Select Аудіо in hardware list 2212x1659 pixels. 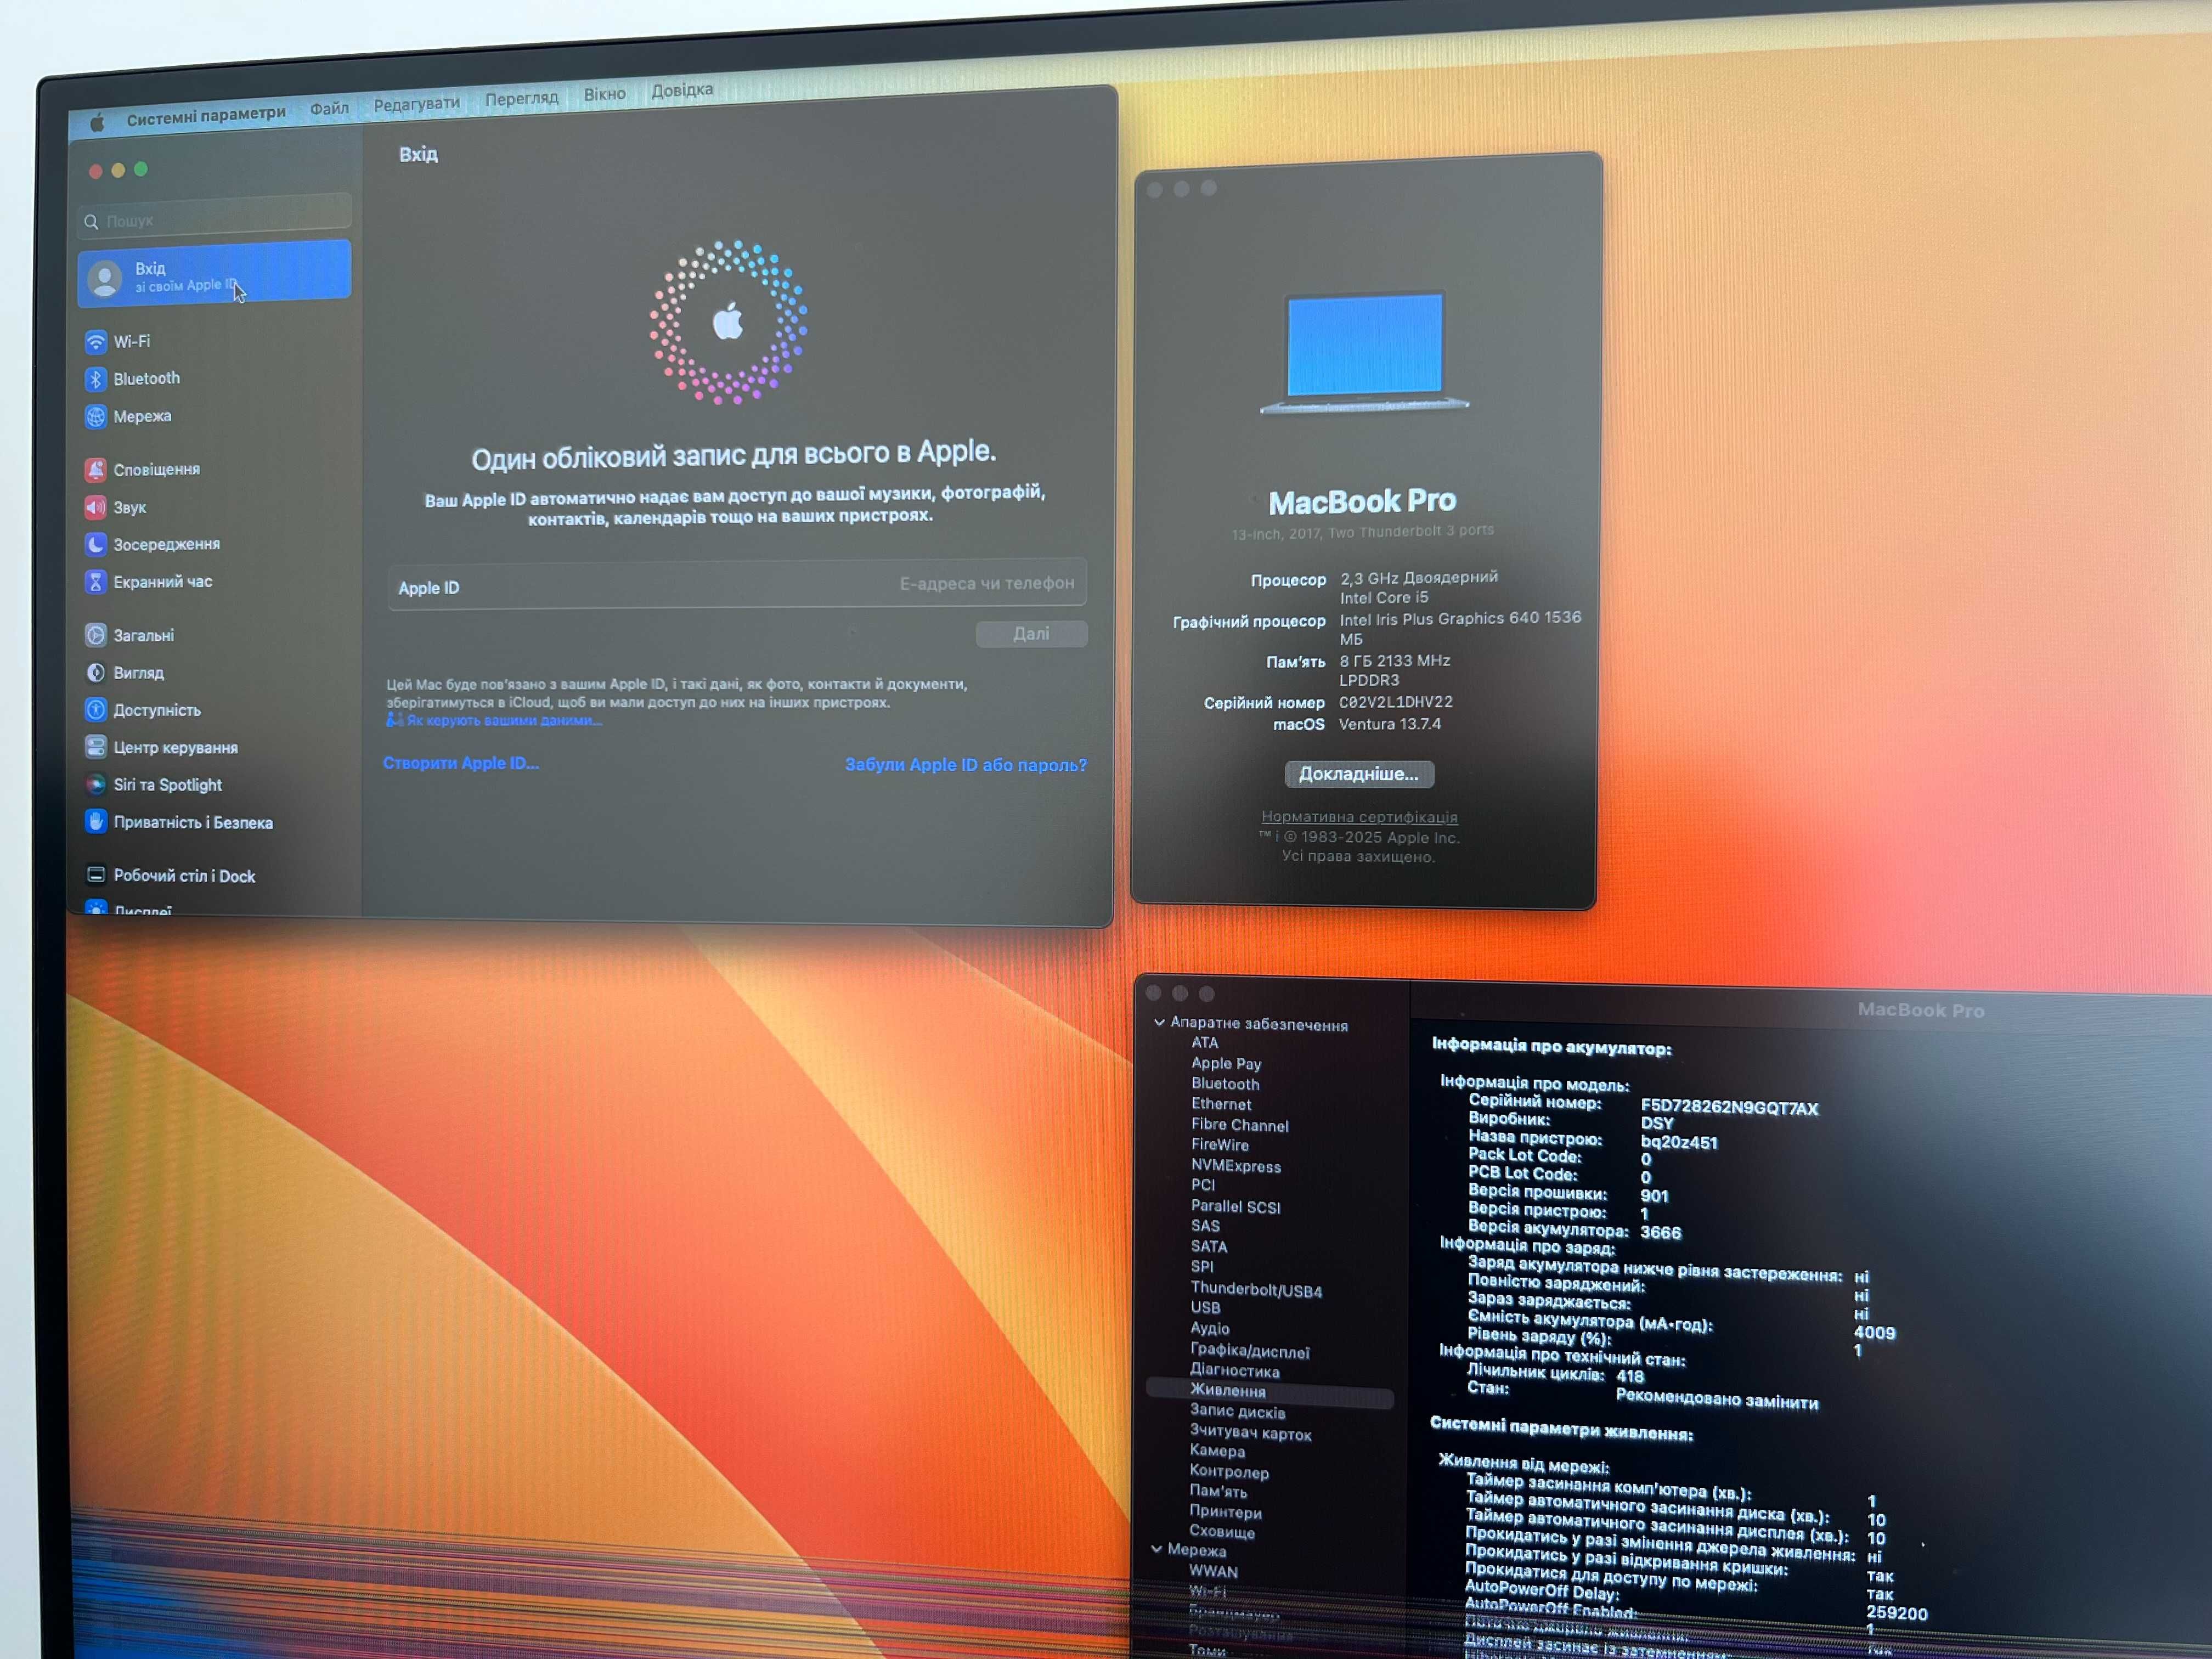tap(1209, 1329)
